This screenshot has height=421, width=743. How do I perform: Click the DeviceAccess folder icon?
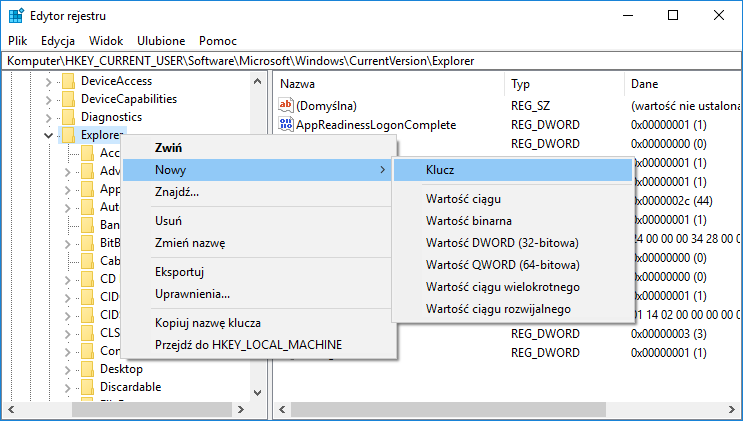point(69,81)
